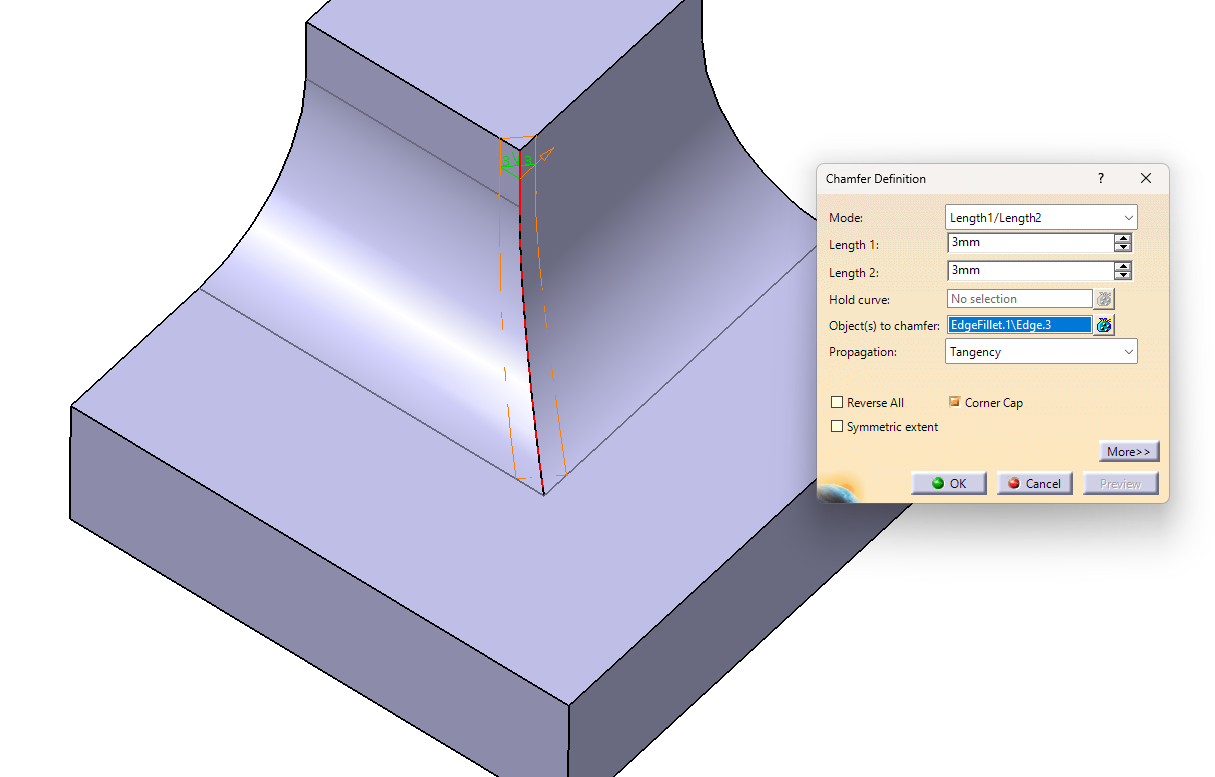Decrease Length 2 with the down arrow
The image size is (1215, 777).
pos(1123,276)
